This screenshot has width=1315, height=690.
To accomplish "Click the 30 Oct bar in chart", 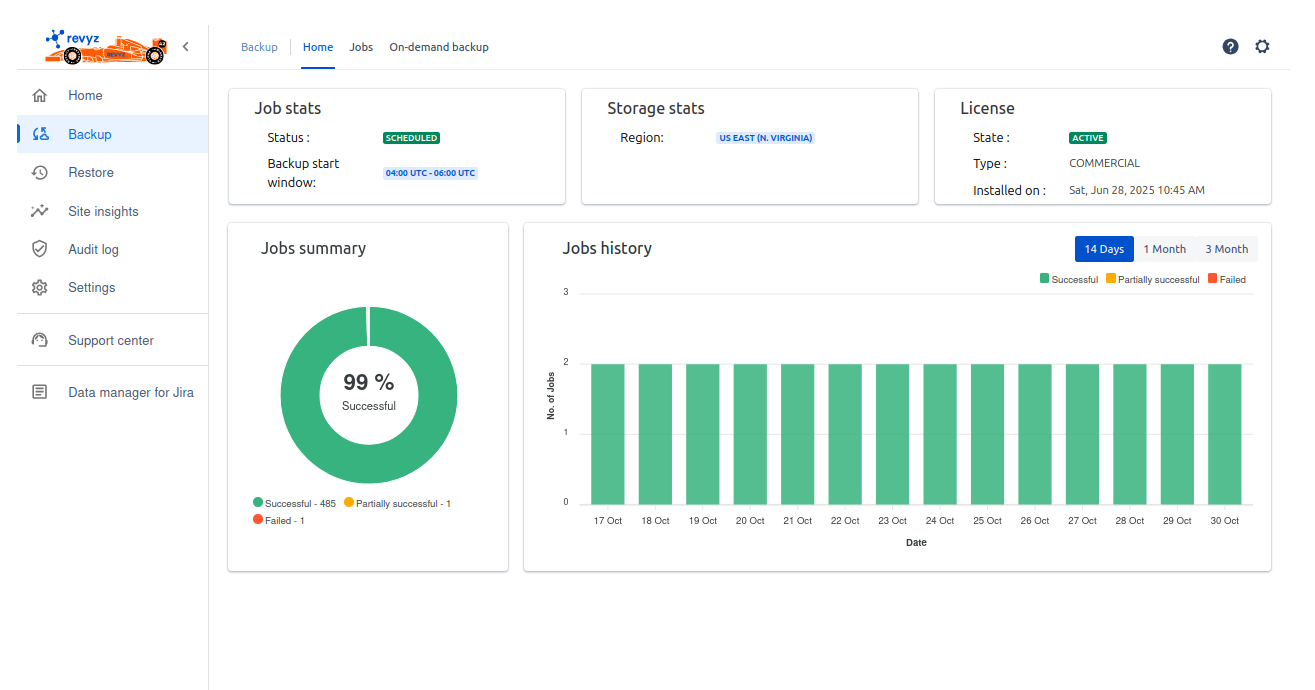I will point(1224,434).
